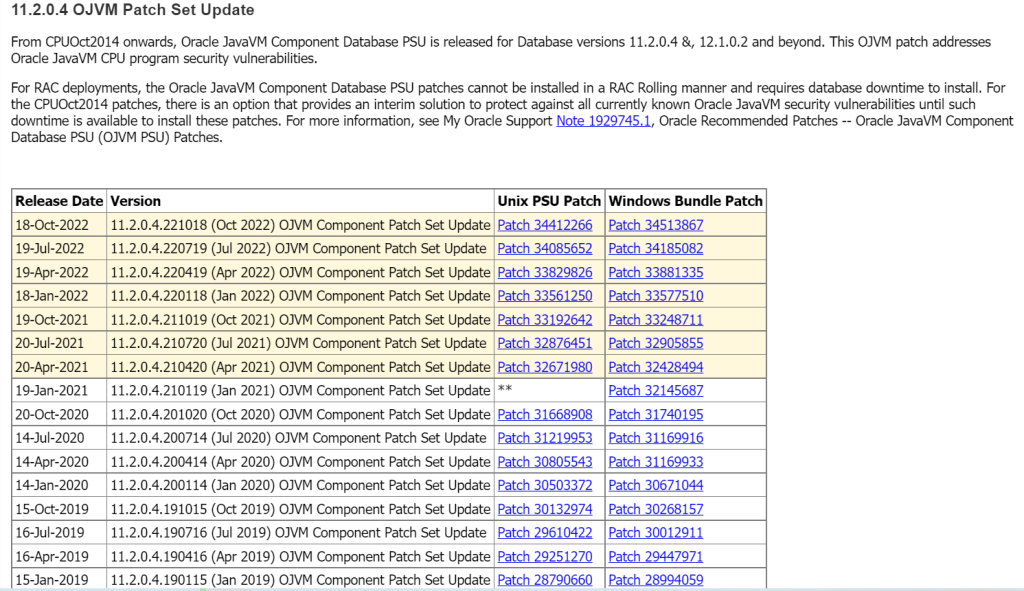Click Unix PSU Patch 32876451
1024x591 pixels.
(545, 343)
